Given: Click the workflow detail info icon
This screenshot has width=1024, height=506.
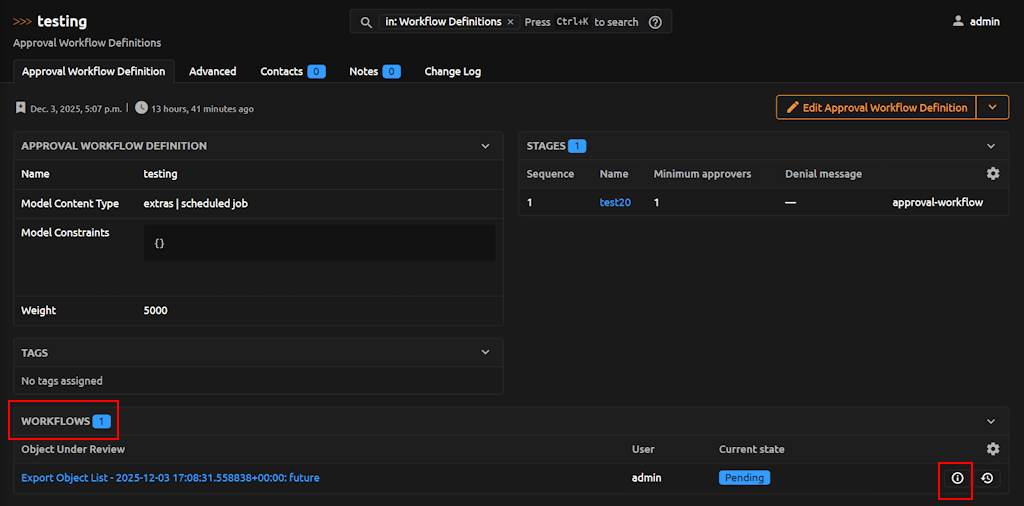Looking at the screenshot, I should (957, 479).
